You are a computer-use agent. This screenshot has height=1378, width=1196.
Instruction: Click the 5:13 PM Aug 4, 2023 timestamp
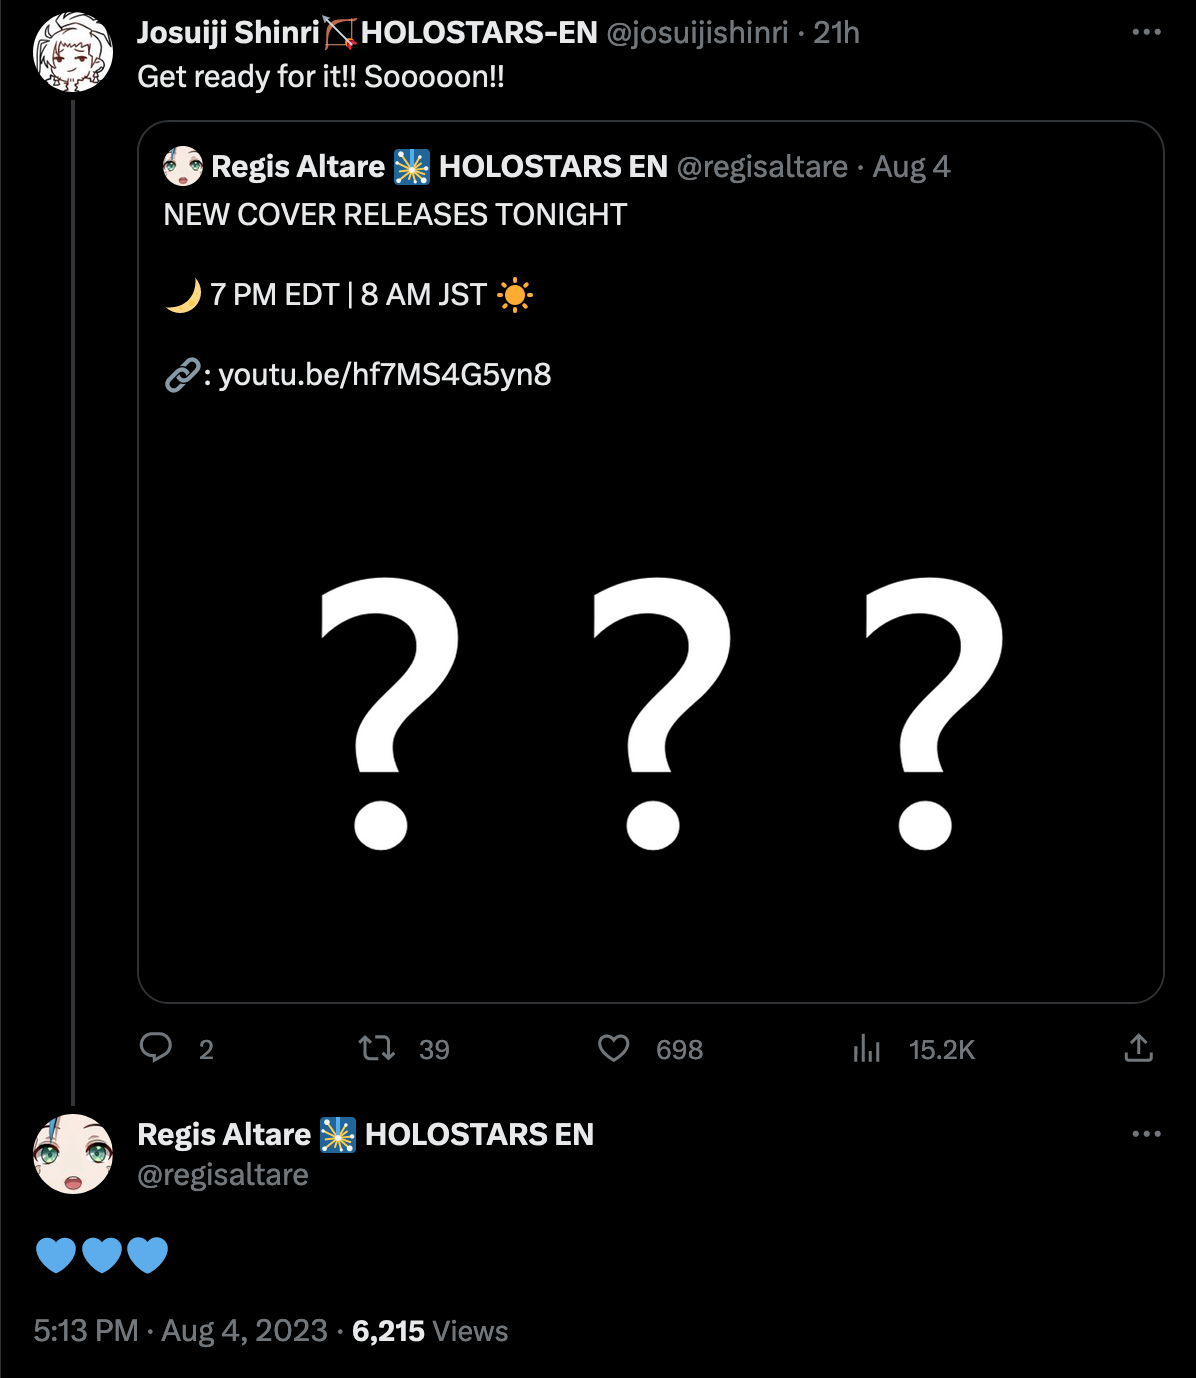(x=180, y=1331)
